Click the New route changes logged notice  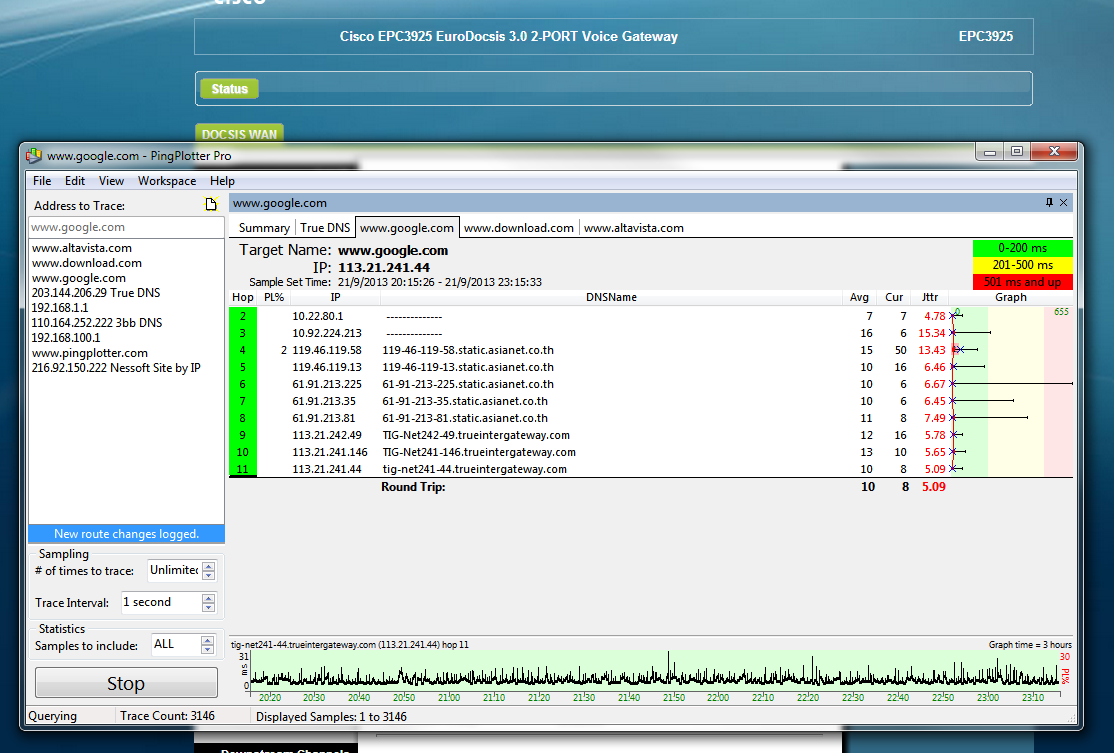pyautogui.click(x=126, y=533)
